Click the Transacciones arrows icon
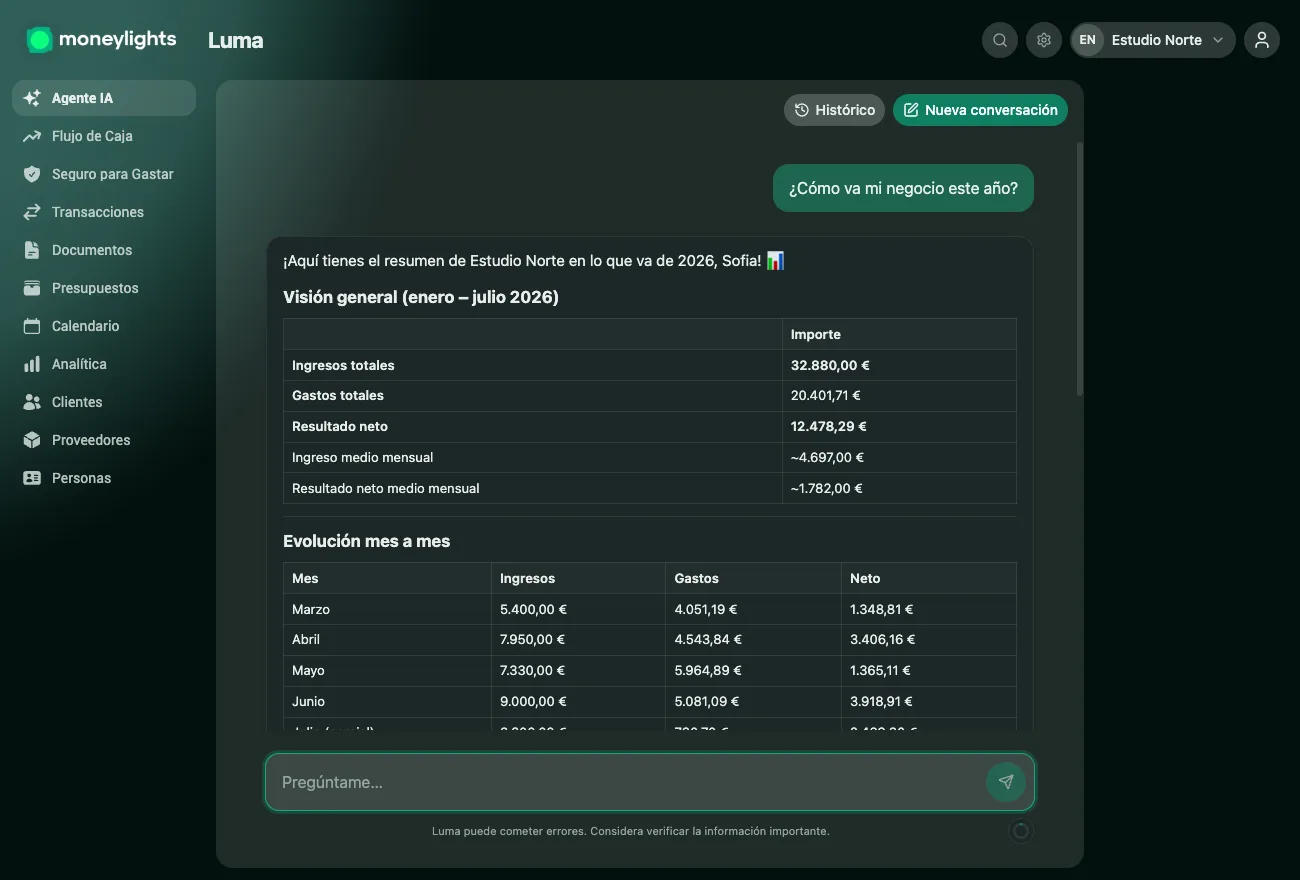The image size is (1300, 880). pyautogui.click(x=32, y=212)
